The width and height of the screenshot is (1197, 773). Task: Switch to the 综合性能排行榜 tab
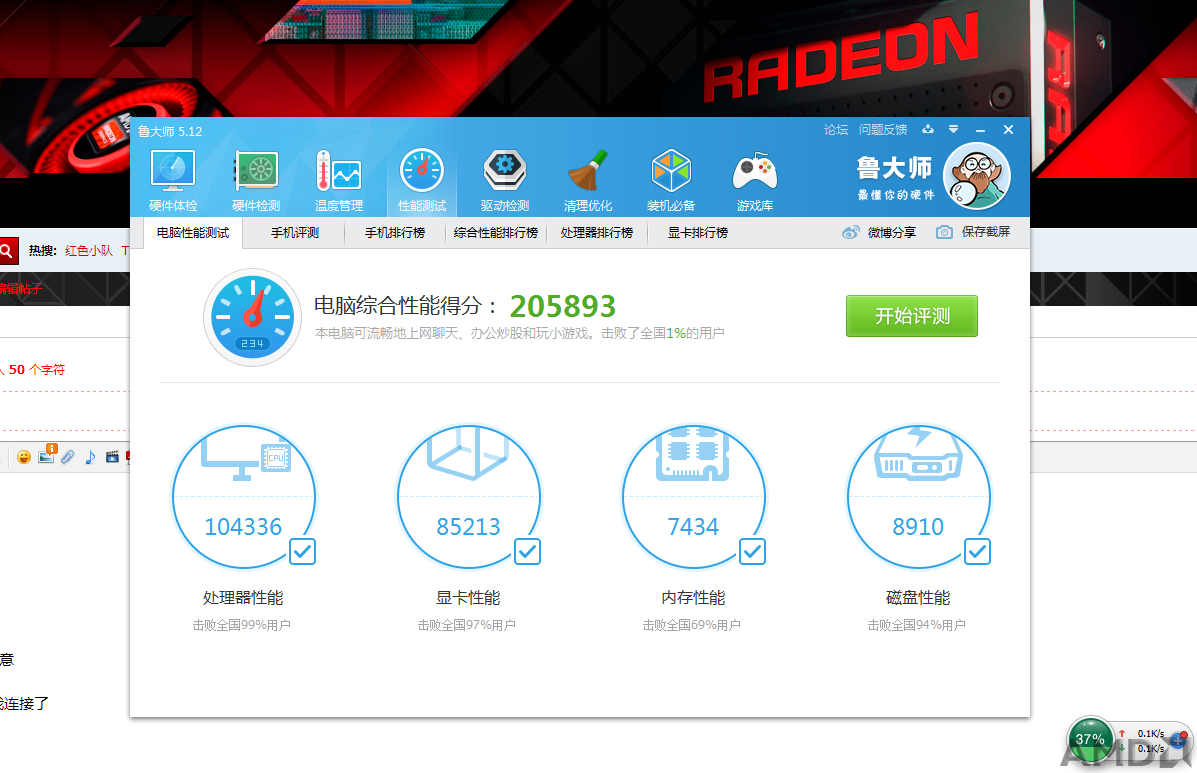(496, 233)
